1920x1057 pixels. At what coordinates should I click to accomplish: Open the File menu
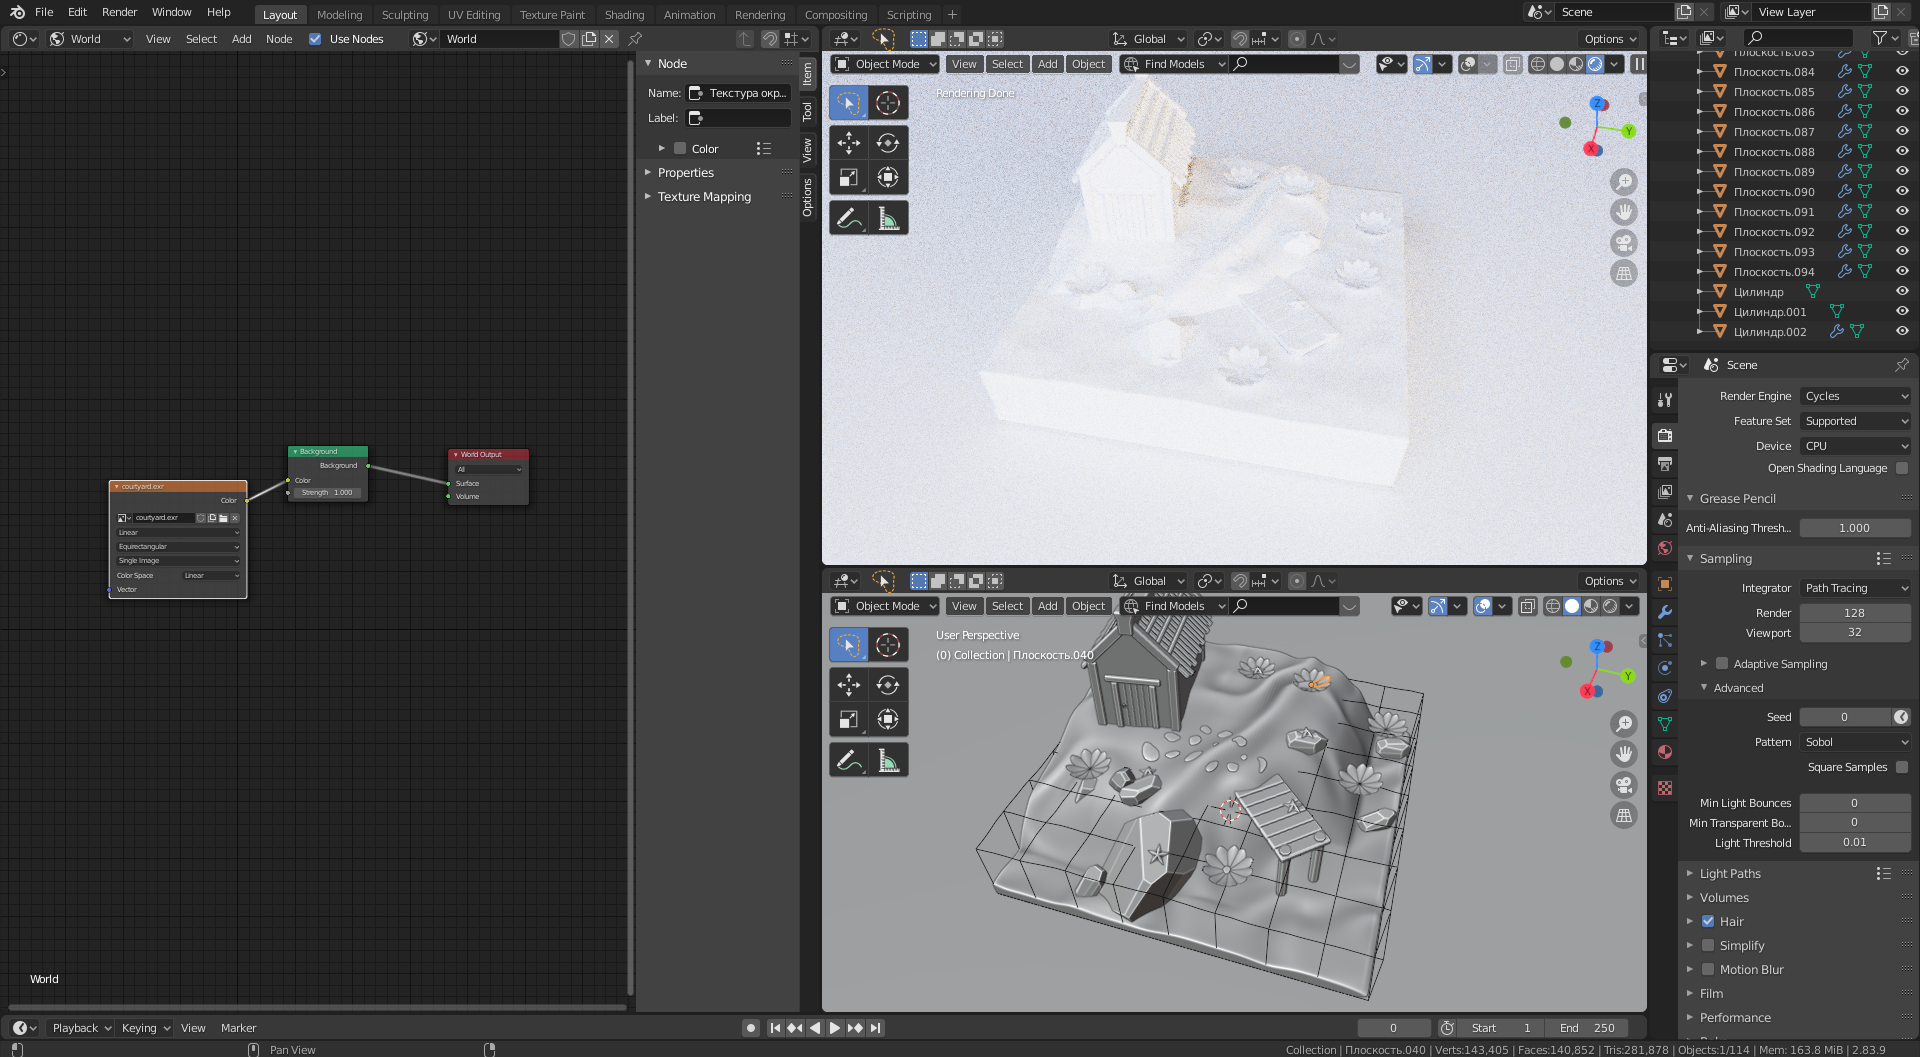click(44, 12)
